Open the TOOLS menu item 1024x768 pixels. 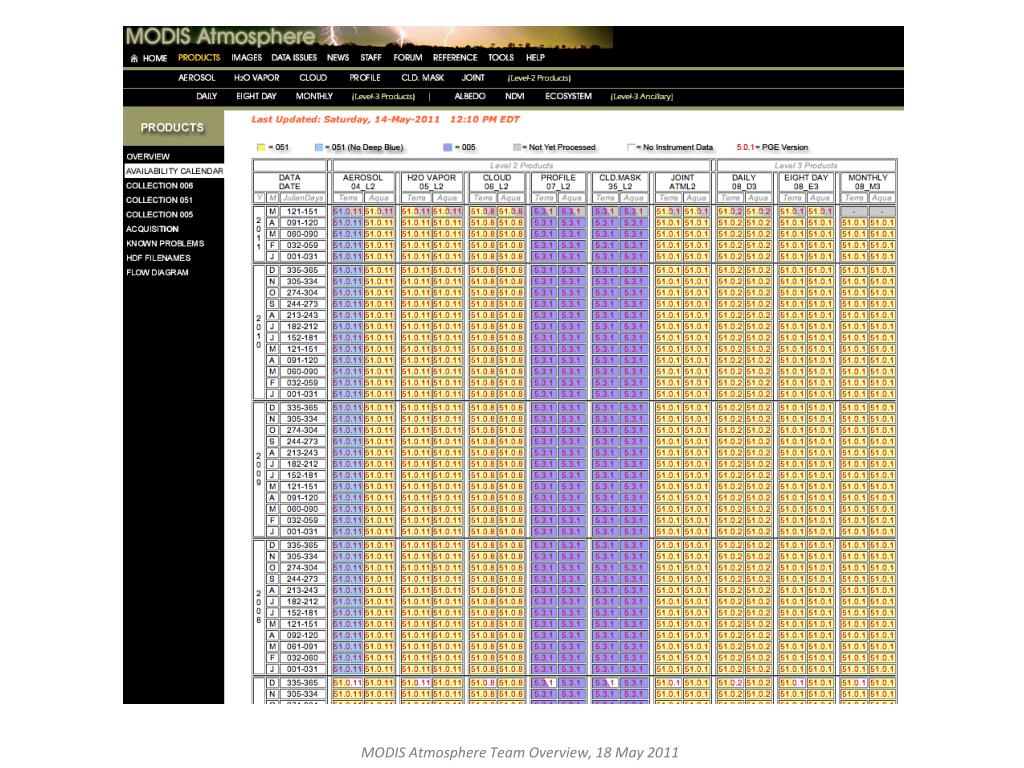click(x=501, y=57)
